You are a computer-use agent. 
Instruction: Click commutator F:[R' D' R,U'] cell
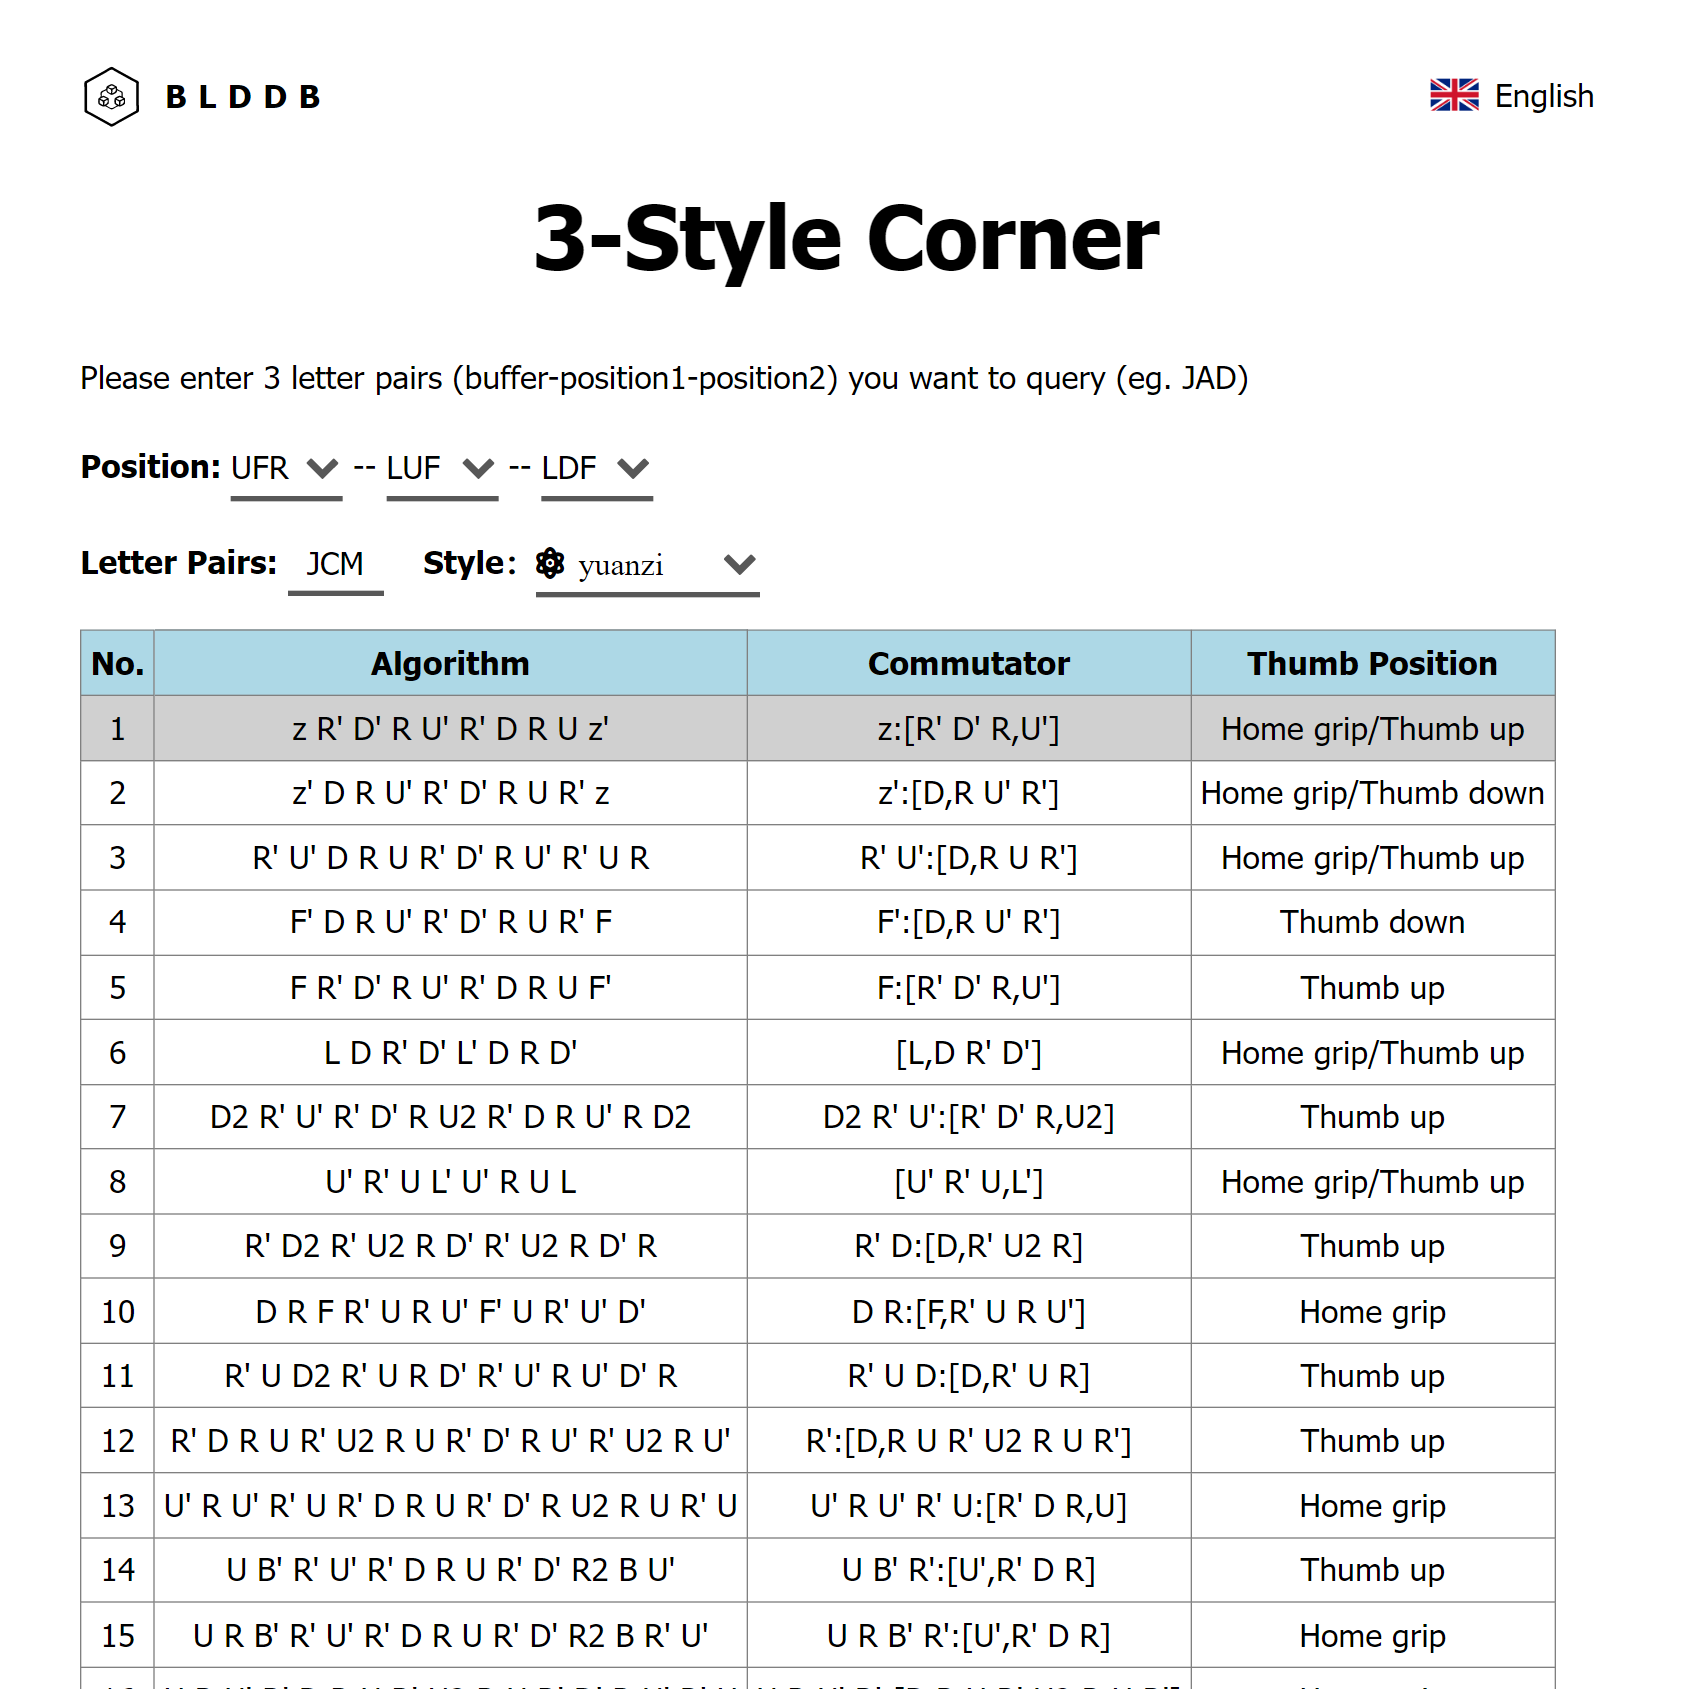pos(968,988)
